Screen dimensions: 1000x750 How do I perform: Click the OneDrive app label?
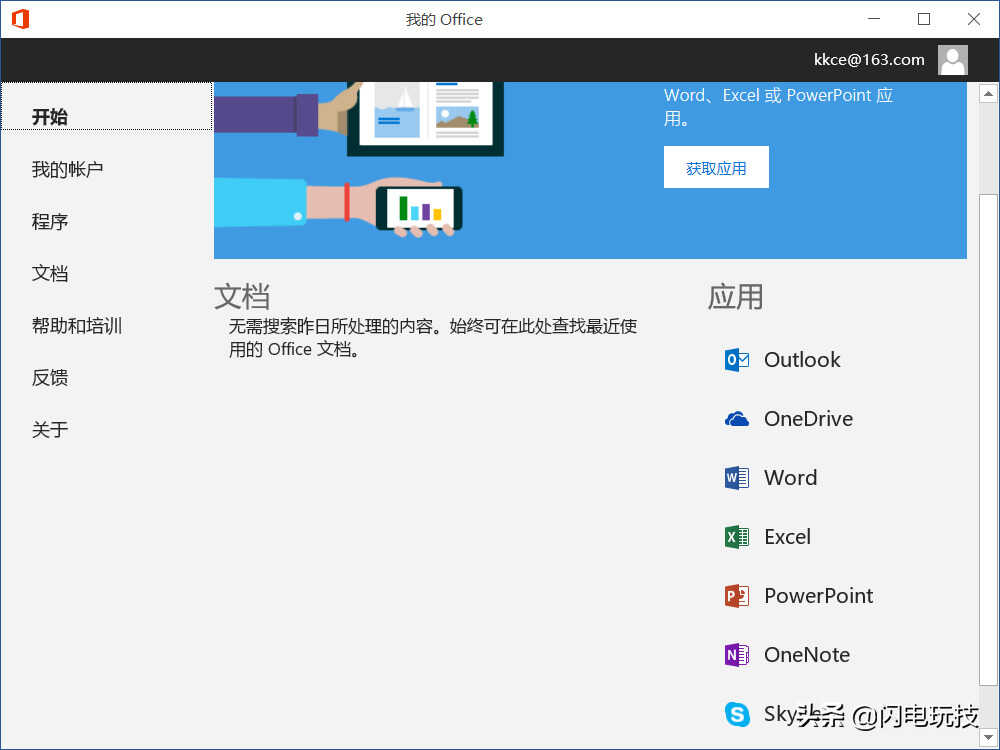[x=809, y=419]
